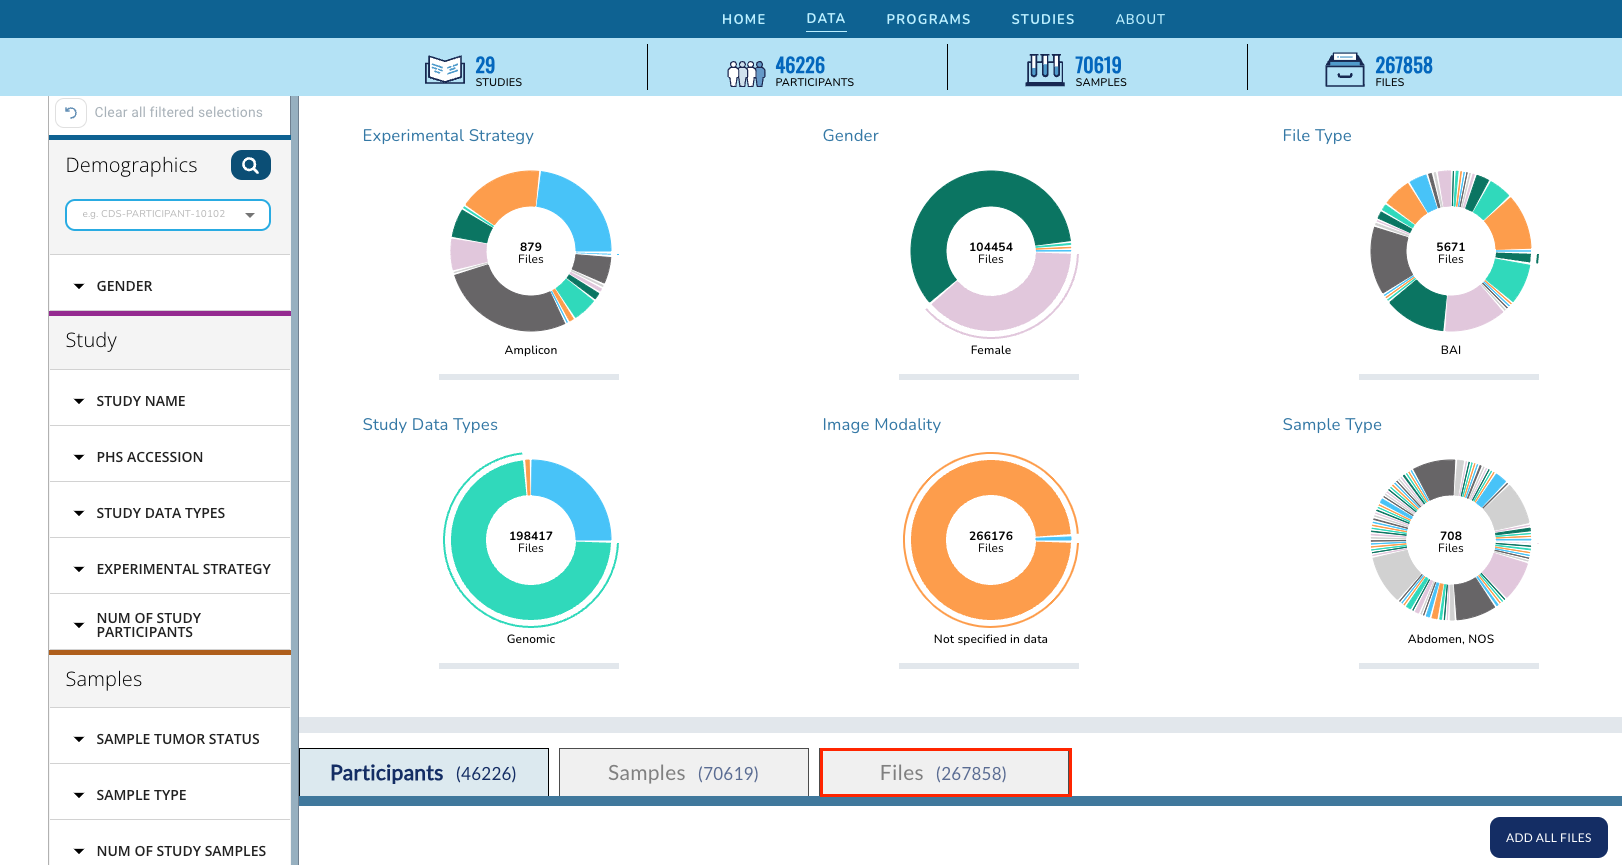The height and width of the screenshot is (865, 1622).
Task: Click the 29 STUDIES count
Action: tap(498, 71)
